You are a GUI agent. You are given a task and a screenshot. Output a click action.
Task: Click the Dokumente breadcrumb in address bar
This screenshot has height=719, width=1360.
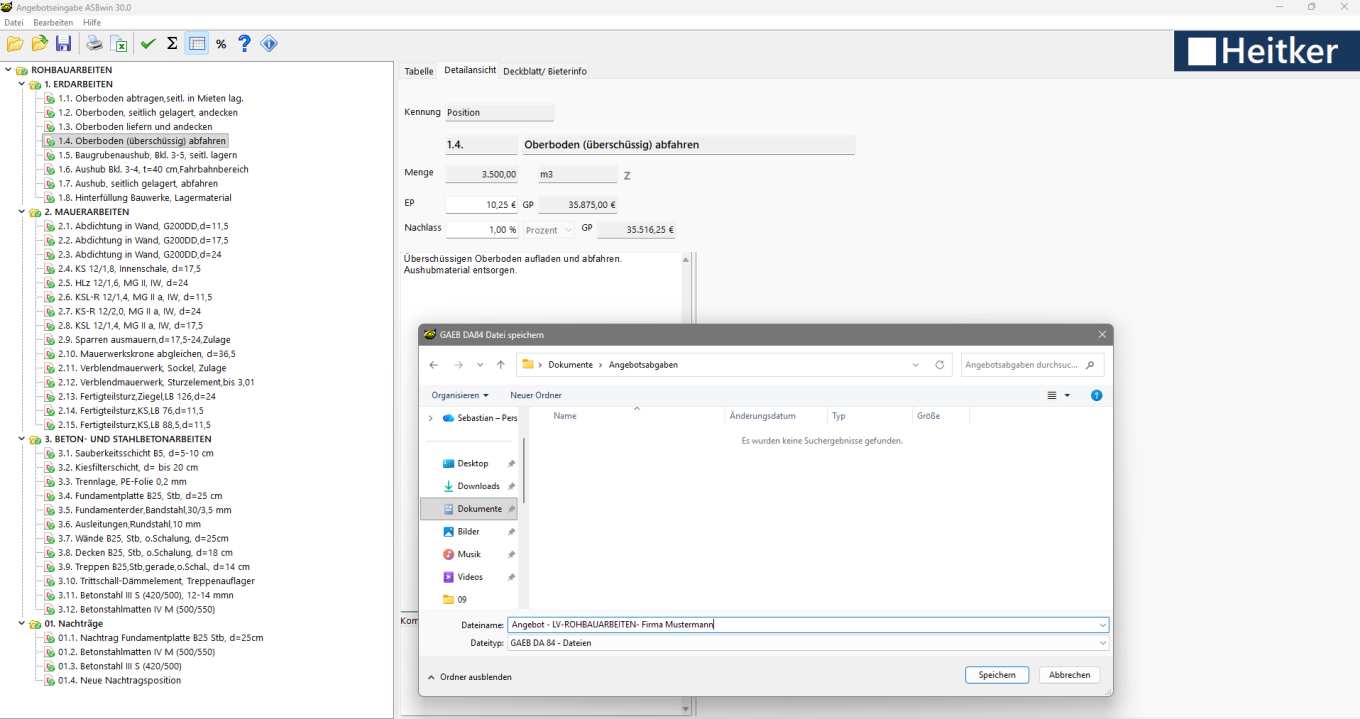(570, 365)
